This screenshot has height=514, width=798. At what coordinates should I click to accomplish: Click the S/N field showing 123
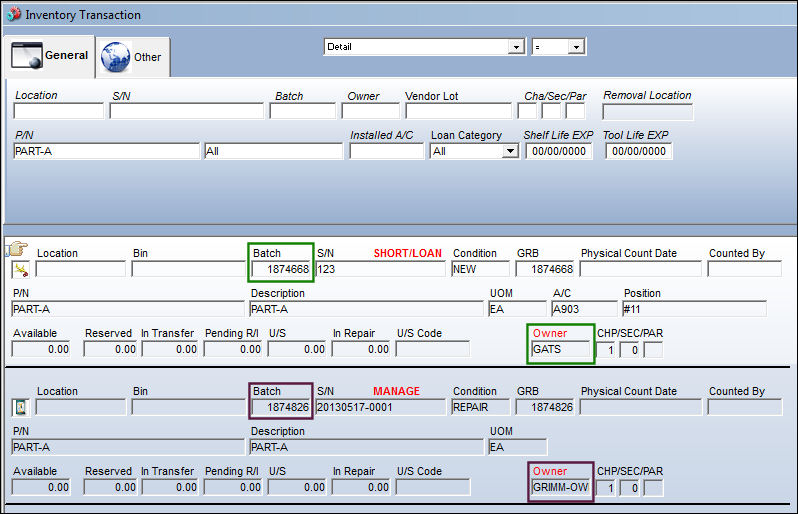tap(380, 269)
